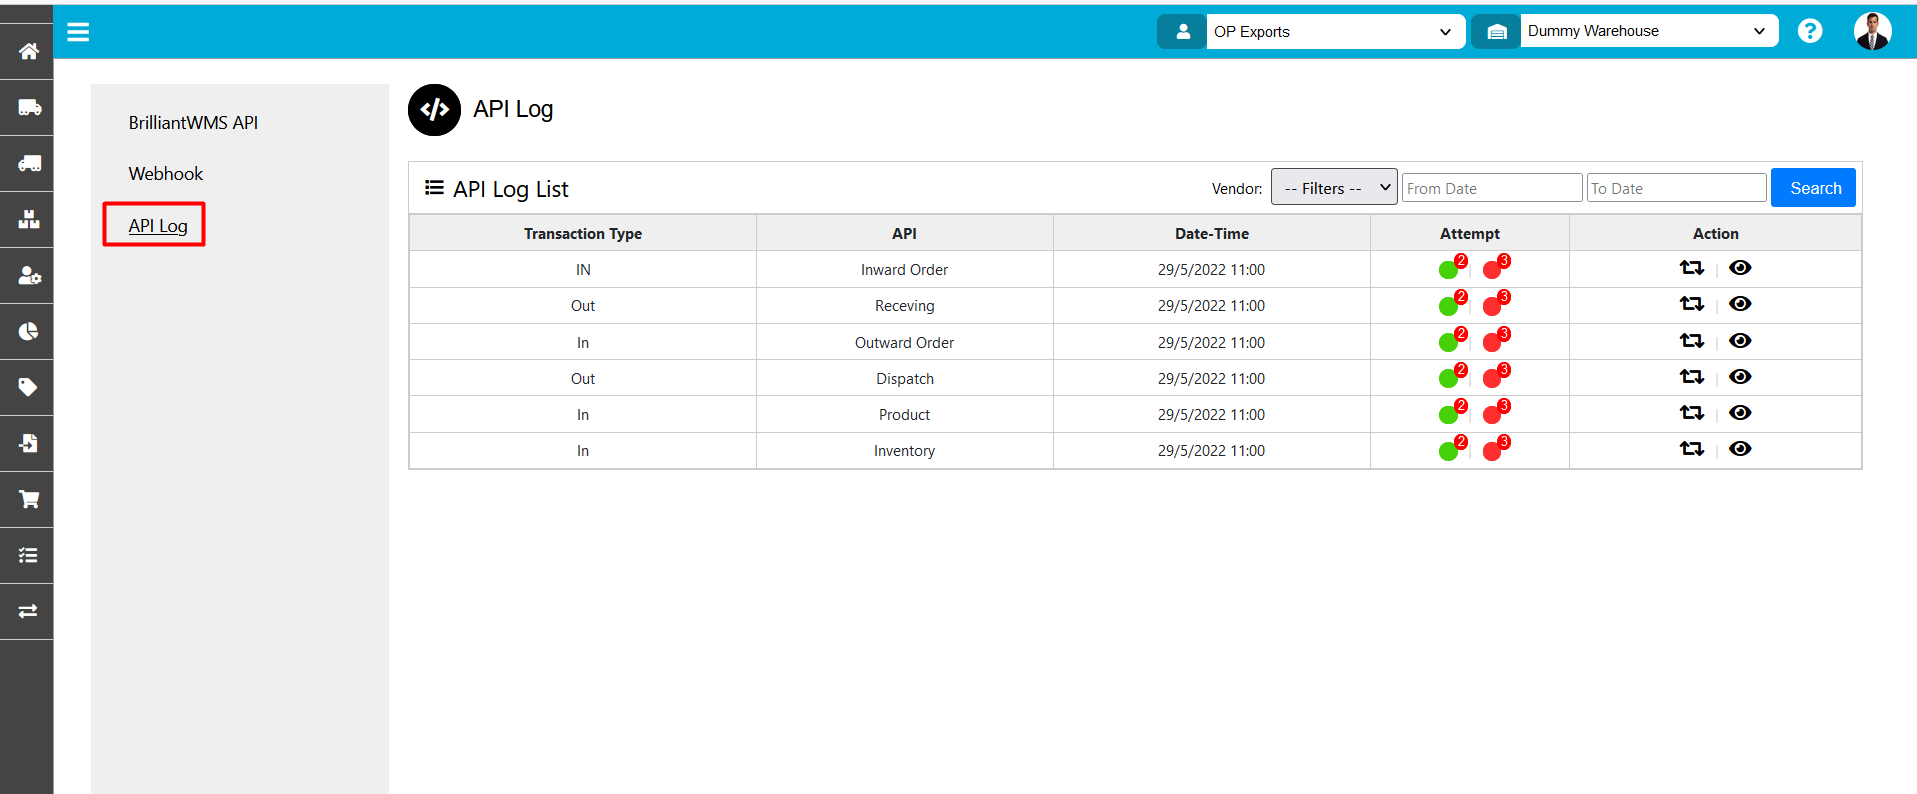This screenshot has width=1917, height=794.
Task: Click the red failed indicator for Product
Action: (1492, 415)
